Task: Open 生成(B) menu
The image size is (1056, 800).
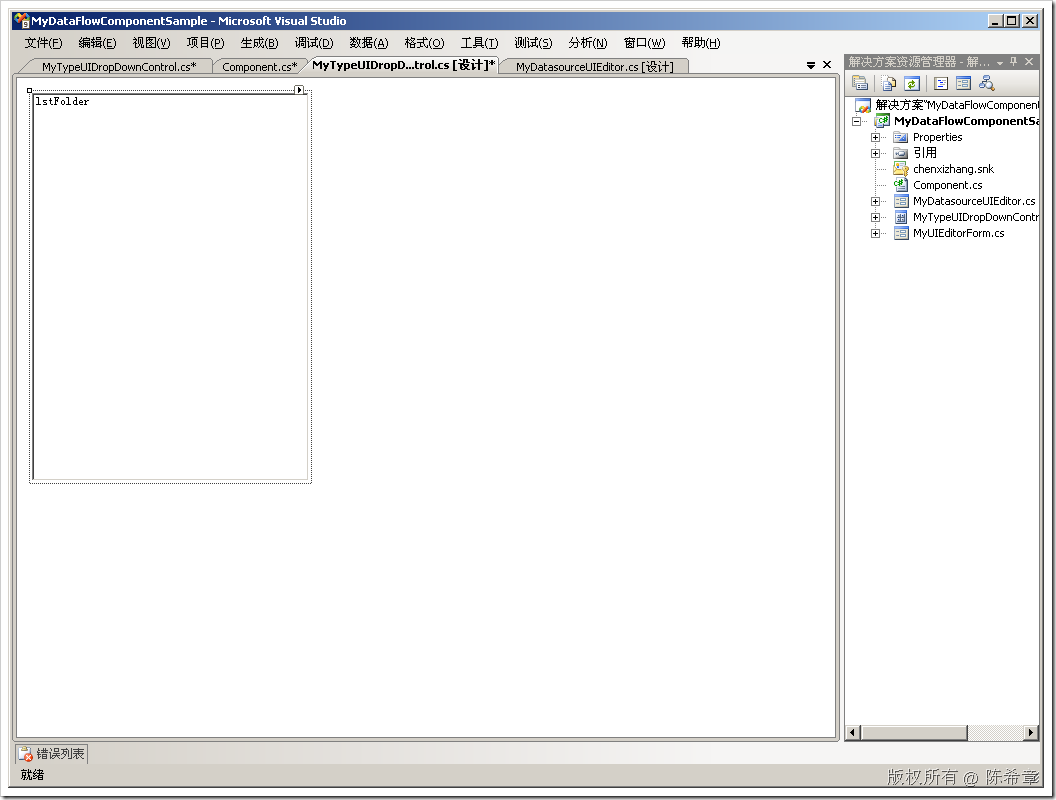Action: [x=259, y=43]
